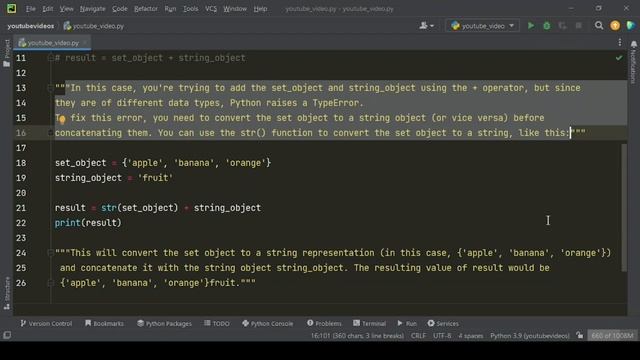Open Terminal tool window
This screenshot has height=360, width=640.
point(369,323)
